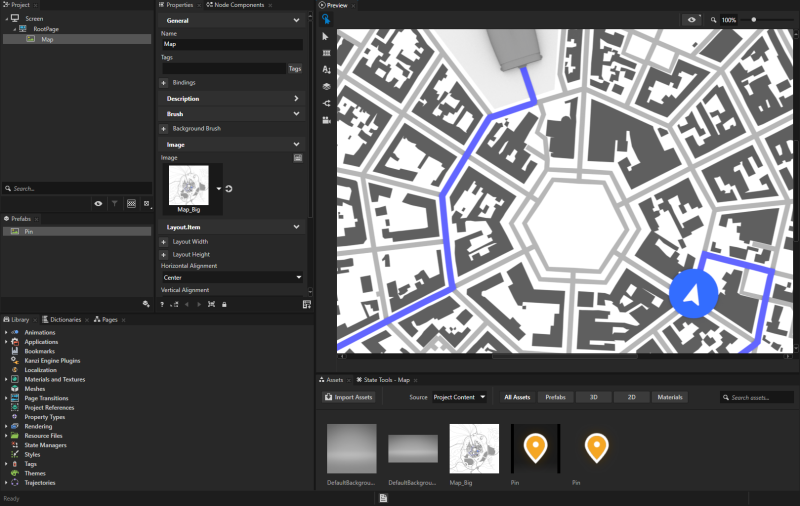The height and width of the screenshot is (506, 800).
Task: Select the arrow selection tool in Preview
Action: tap(326, 36)
